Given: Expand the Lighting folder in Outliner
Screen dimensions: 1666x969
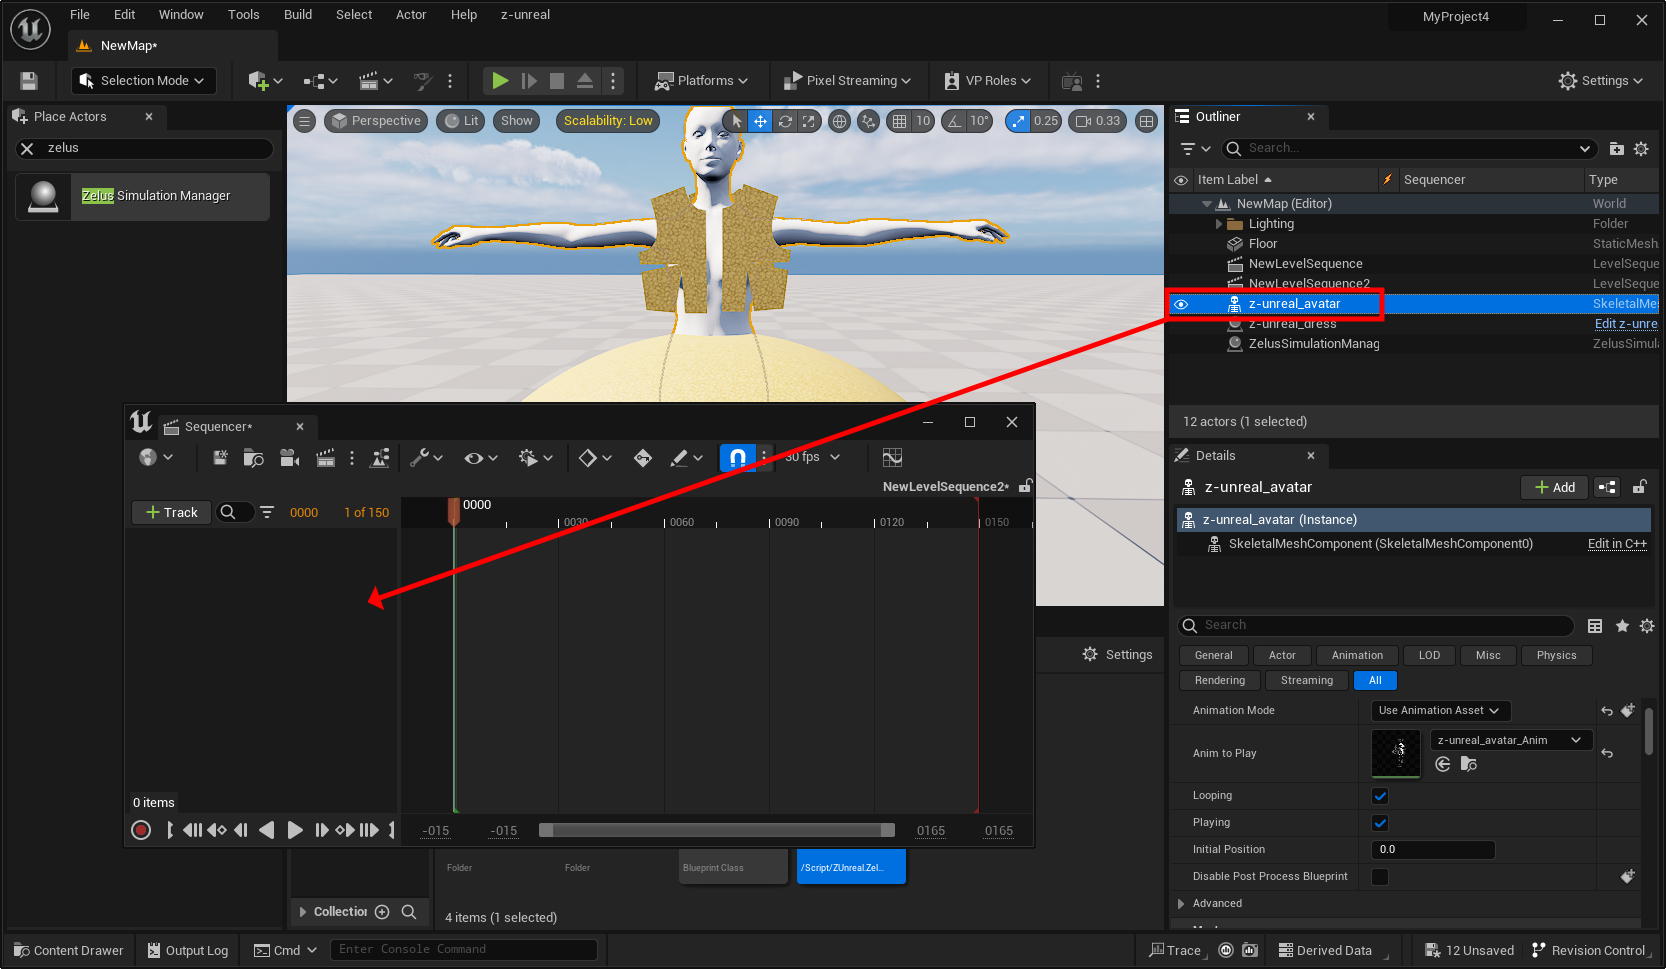Looking at the screenshot, I should (1219, 224).
